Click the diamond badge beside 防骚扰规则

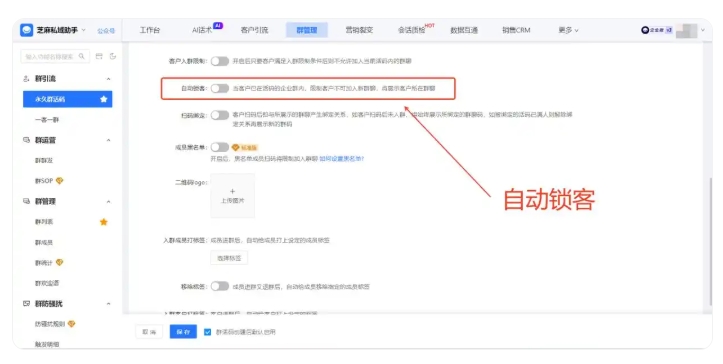coord(71,324)
